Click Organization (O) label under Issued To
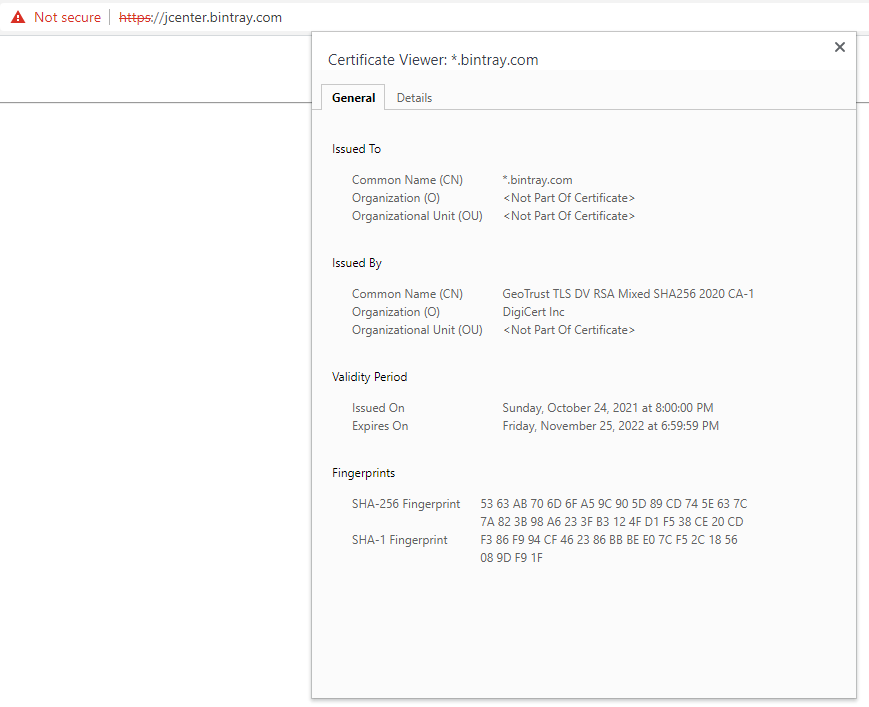The height and width of the screenshot is (707, 869). click(396, 198)
